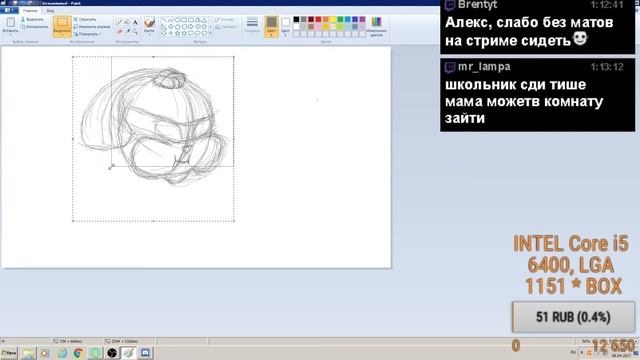Image resolution: width=640 pixels, height=360 pixels.
Task: Click the mr_lampa chat username
Action: click(484, 67)
